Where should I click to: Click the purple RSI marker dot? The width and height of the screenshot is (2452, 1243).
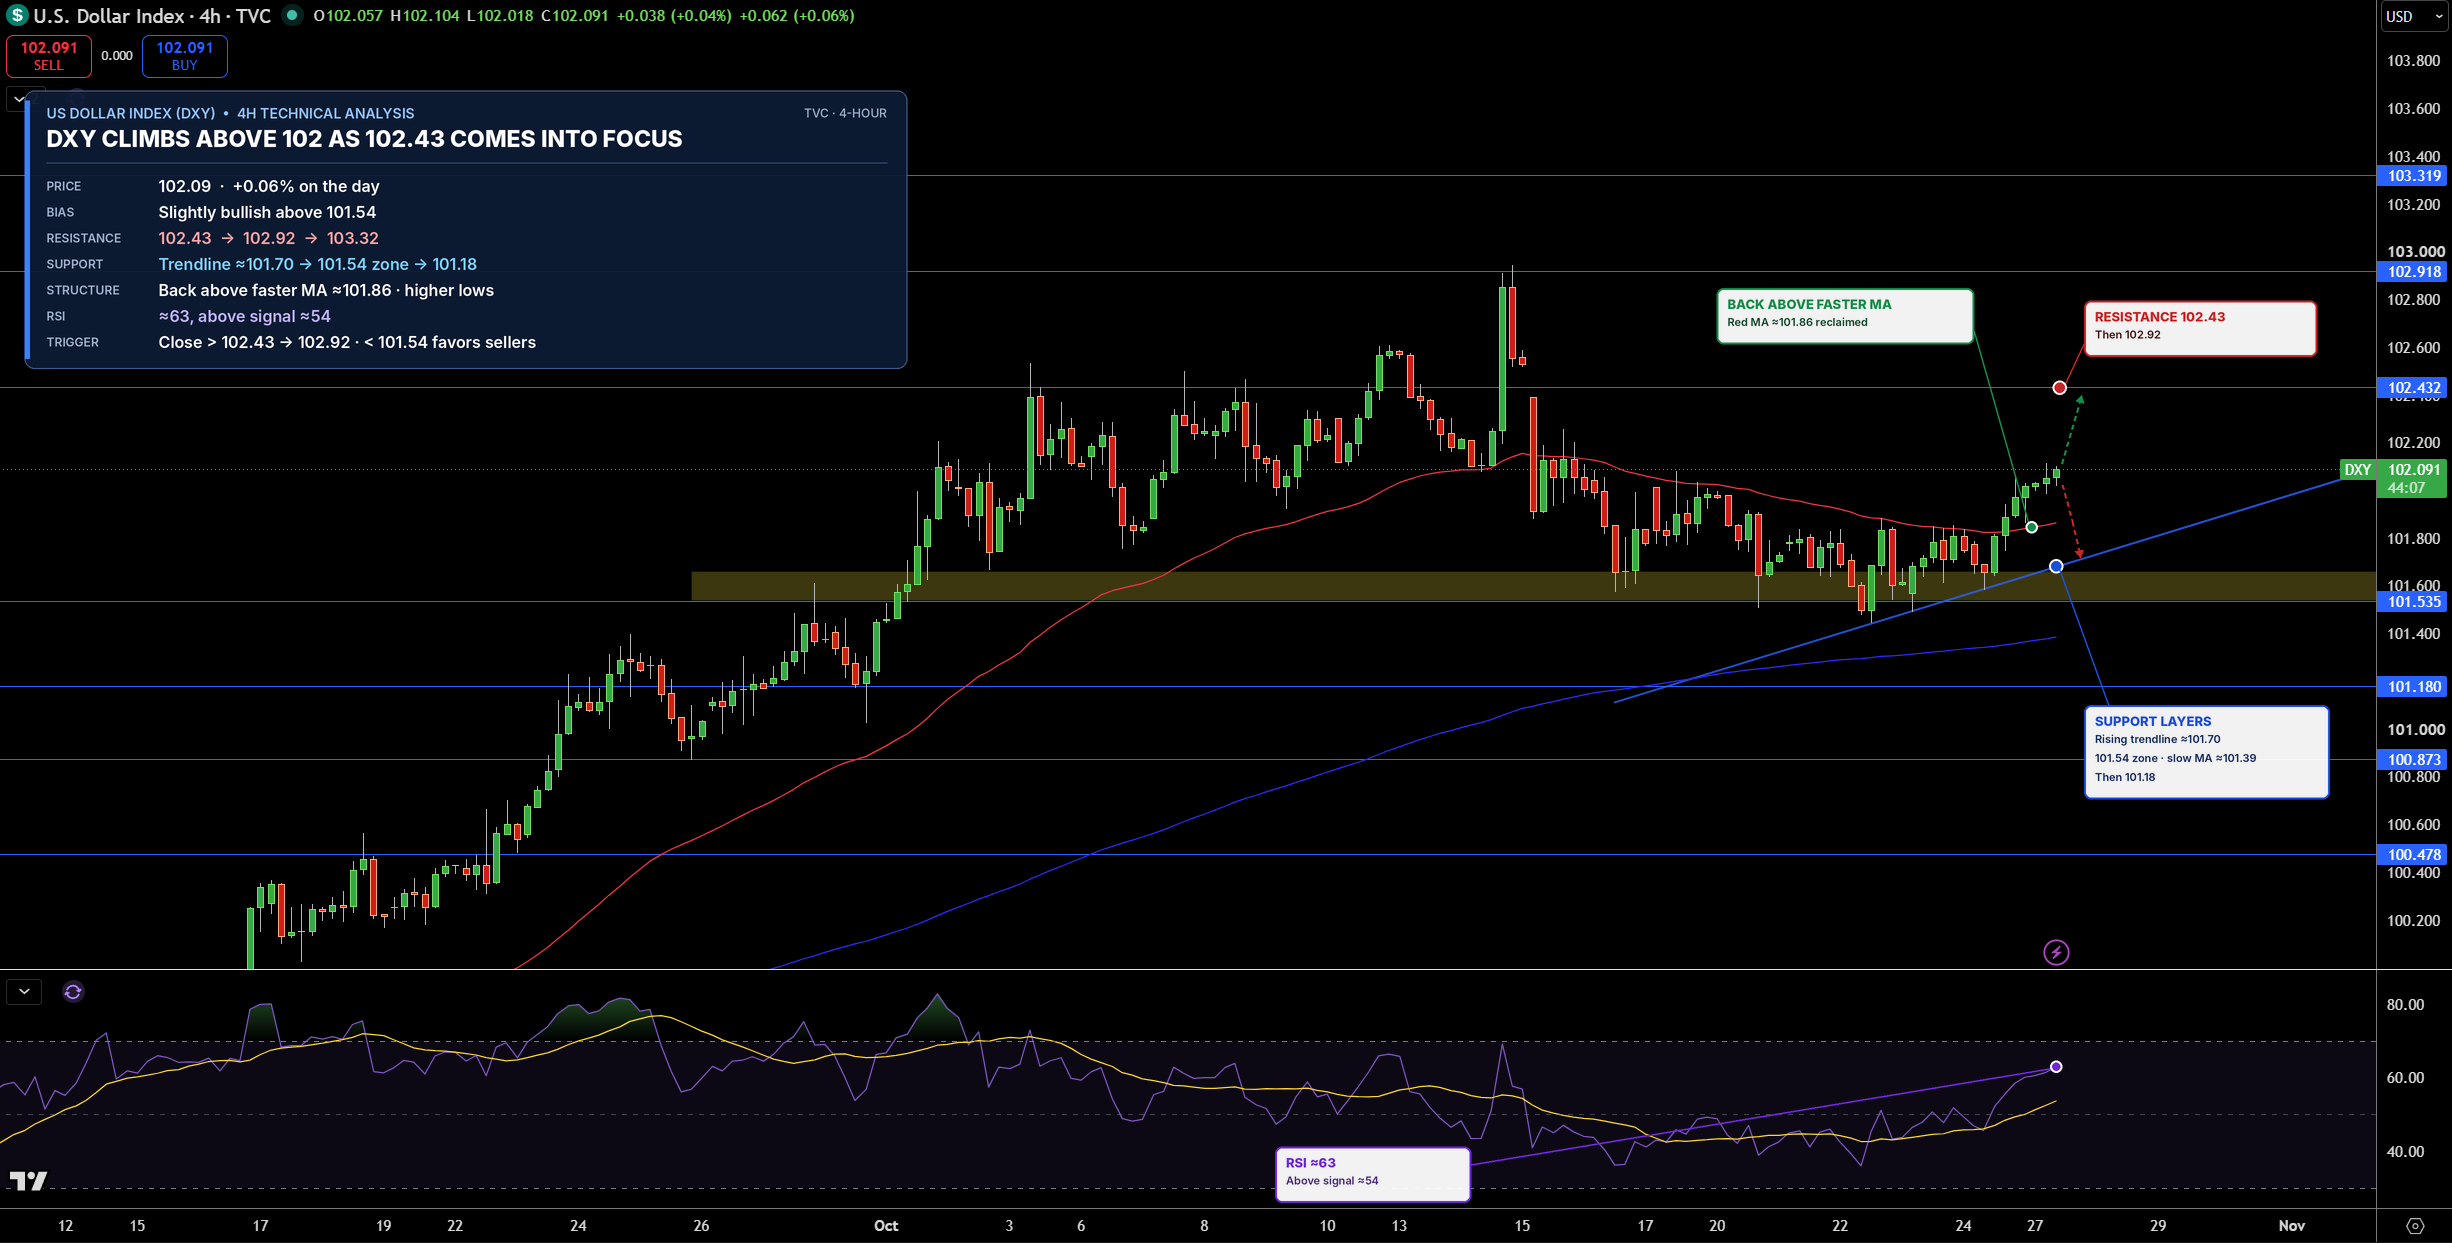click(x=2056, y=1067)
